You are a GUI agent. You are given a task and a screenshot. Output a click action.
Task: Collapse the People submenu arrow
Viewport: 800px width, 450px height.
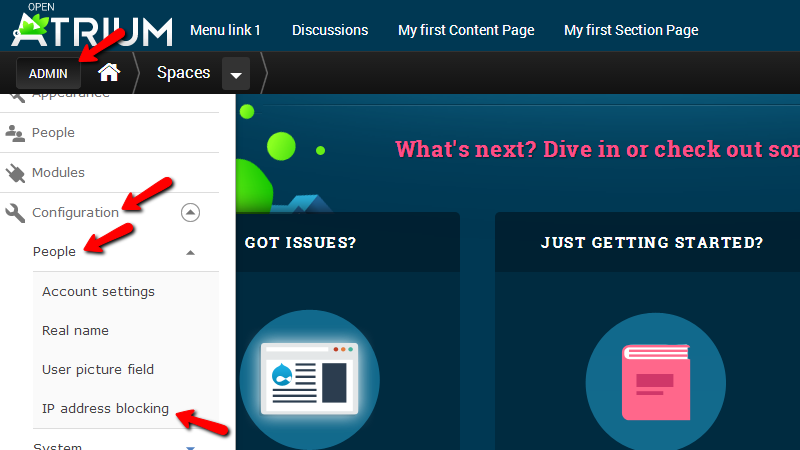pyautogui.click(x=190, y=252)
